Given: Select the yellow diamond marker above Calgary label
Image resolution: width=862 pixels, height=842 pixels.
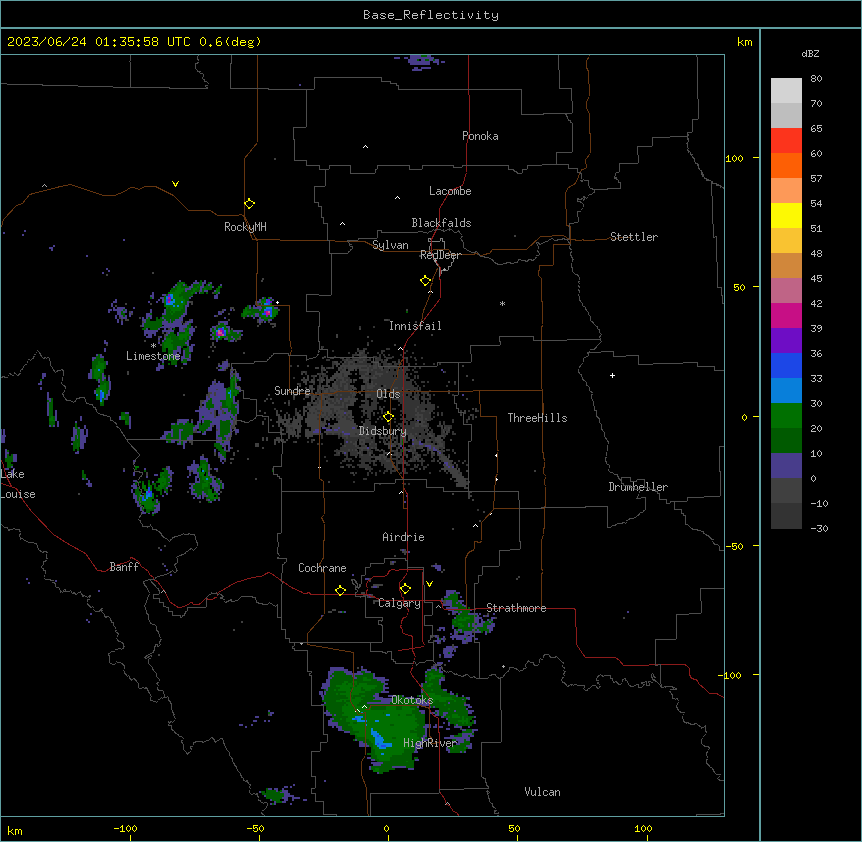Looking at the screenshot, I should [405, 589].
